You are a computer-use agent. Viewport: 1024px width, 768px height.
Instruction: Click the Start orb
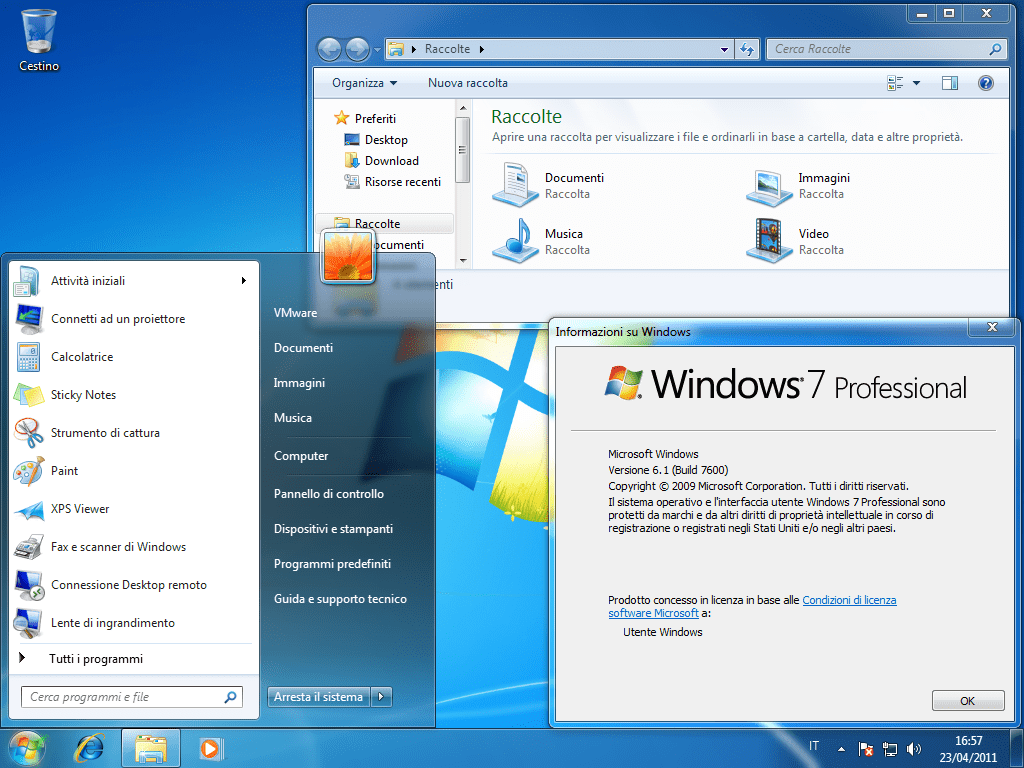(25, 747)
